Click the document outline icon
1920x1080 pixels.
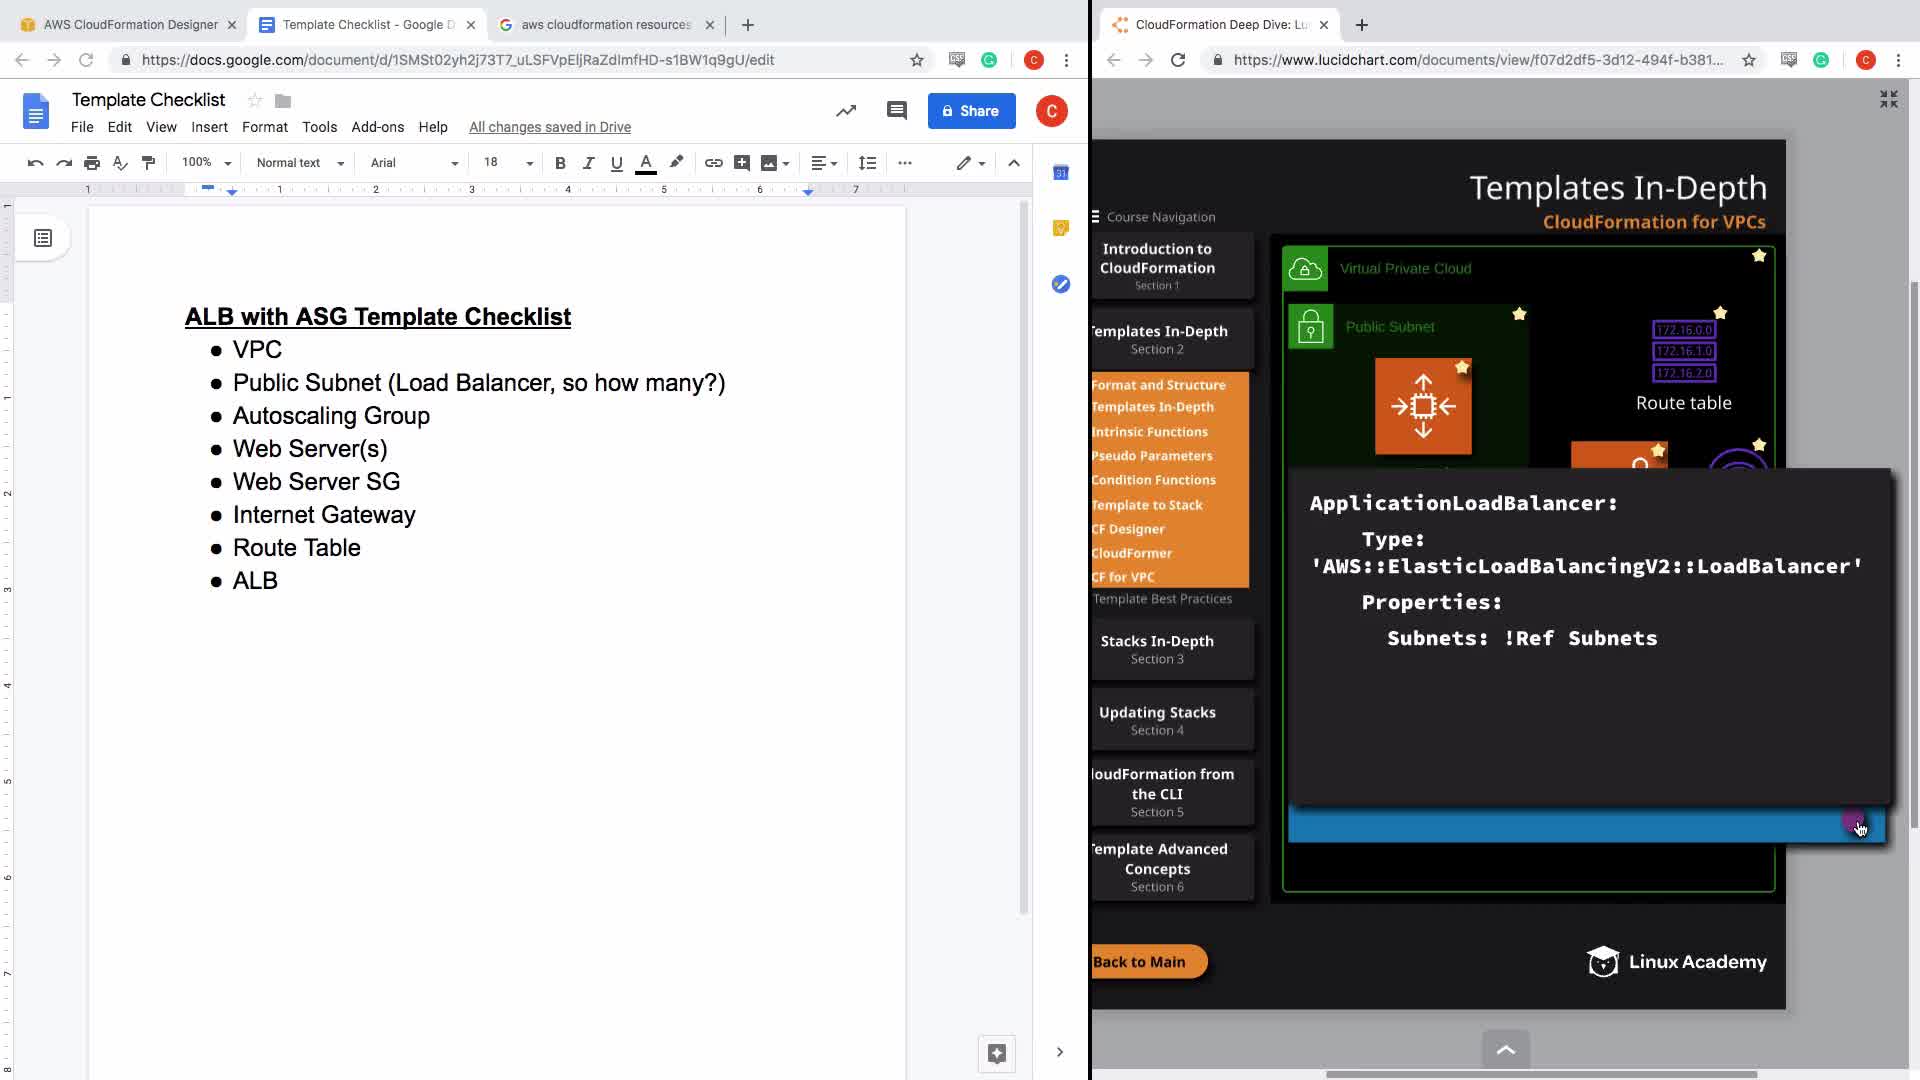pos(43,238)
